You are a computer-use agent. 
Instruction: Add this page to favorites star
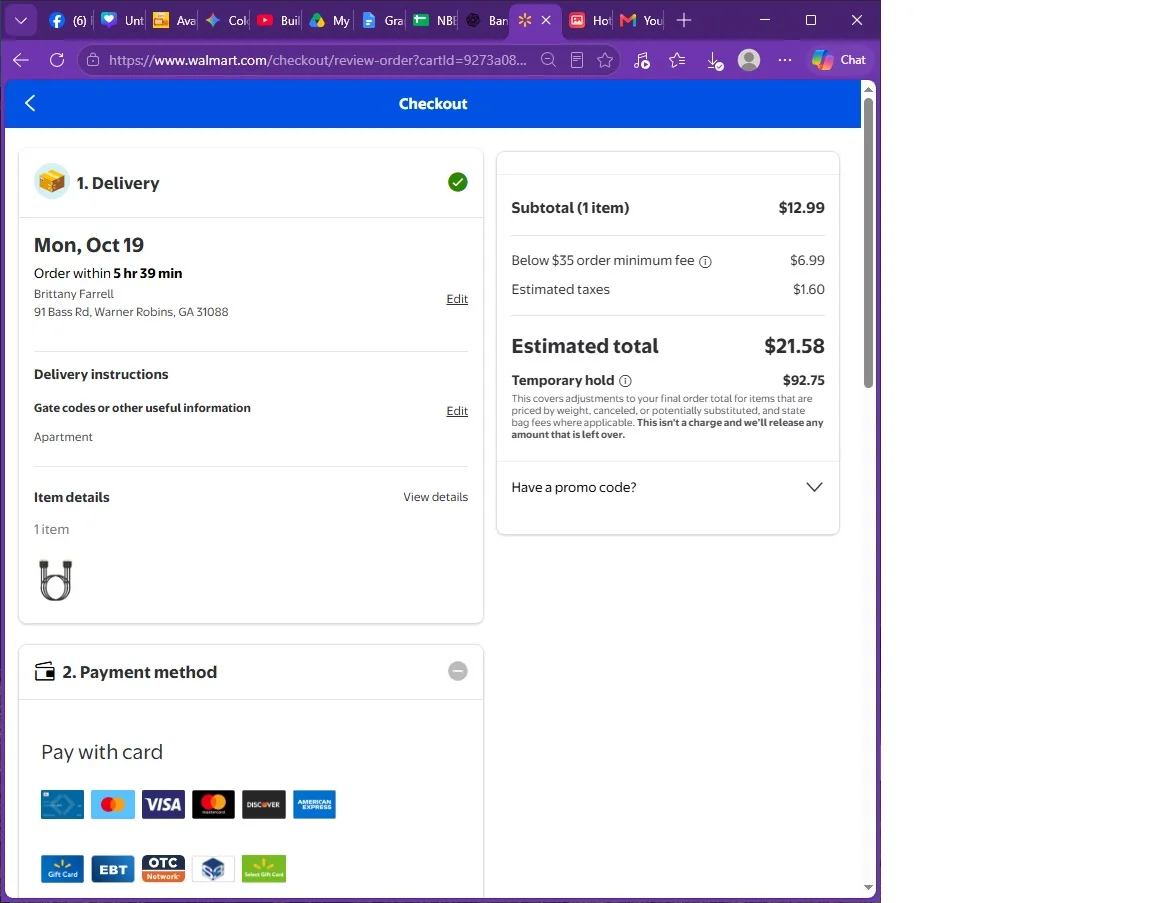click(x=605, y=60)
